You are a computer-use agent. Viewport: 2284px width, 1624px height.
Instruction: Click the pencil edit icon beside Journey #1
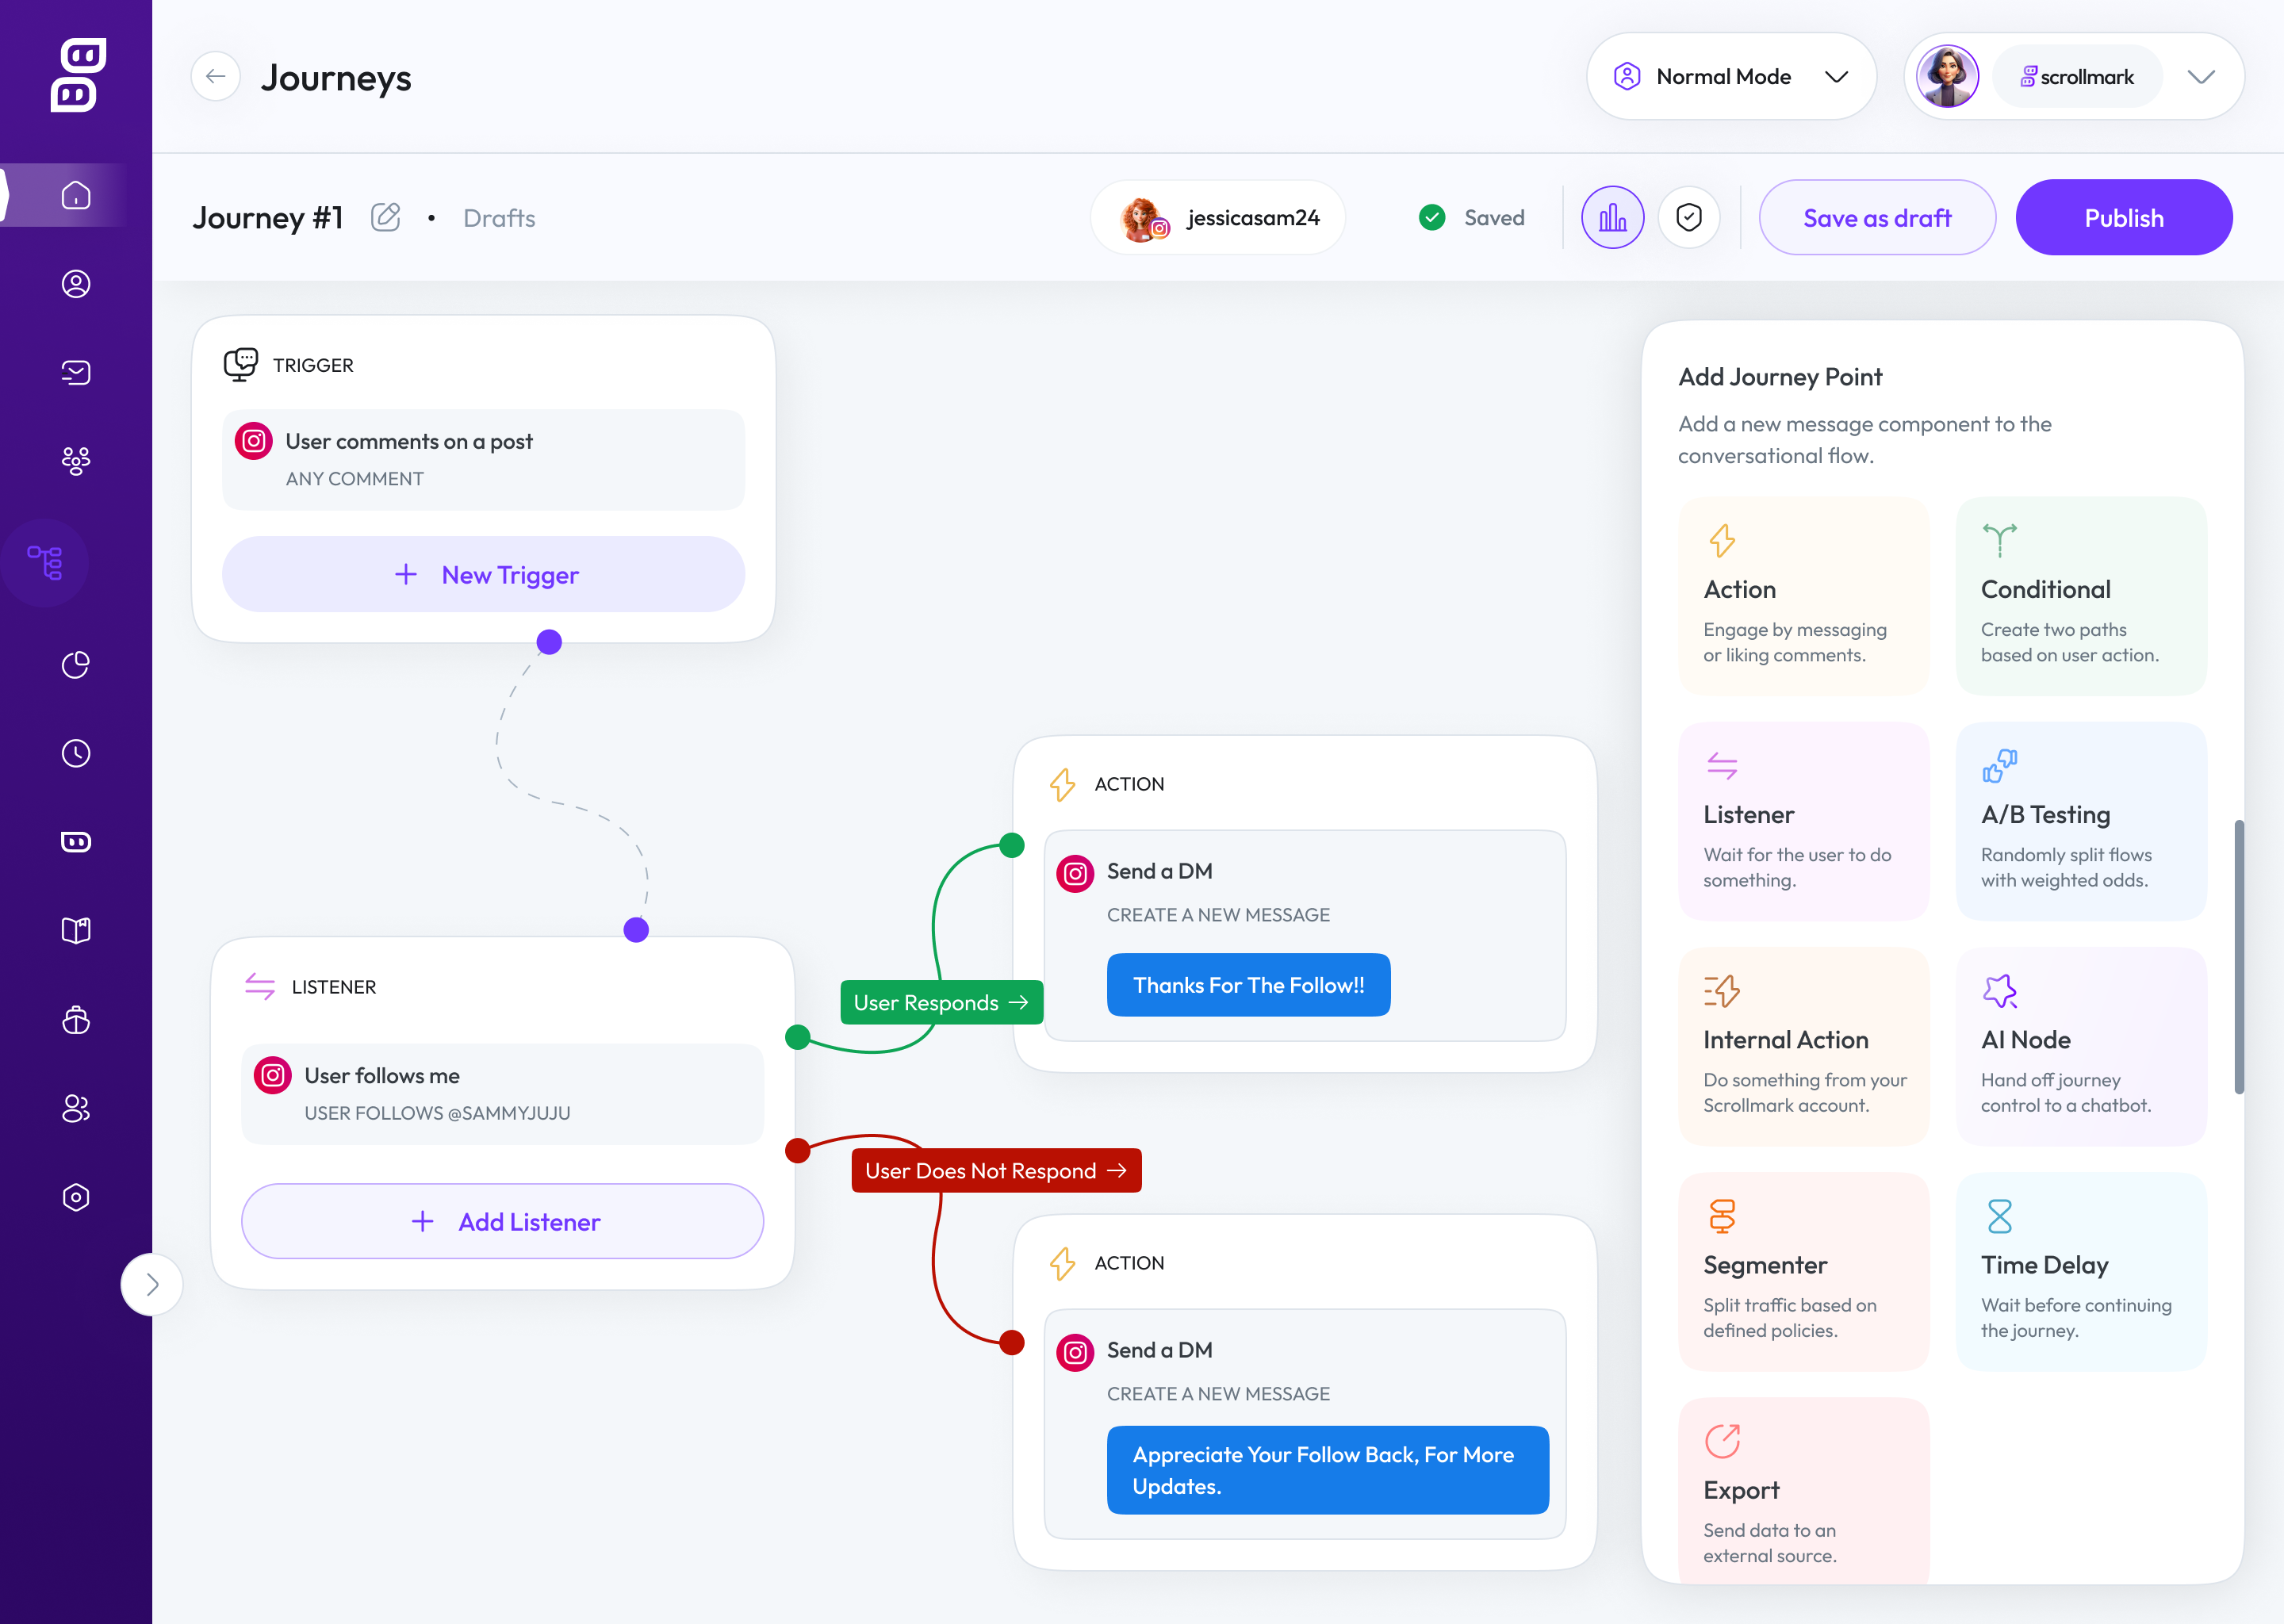click(385, 217)
